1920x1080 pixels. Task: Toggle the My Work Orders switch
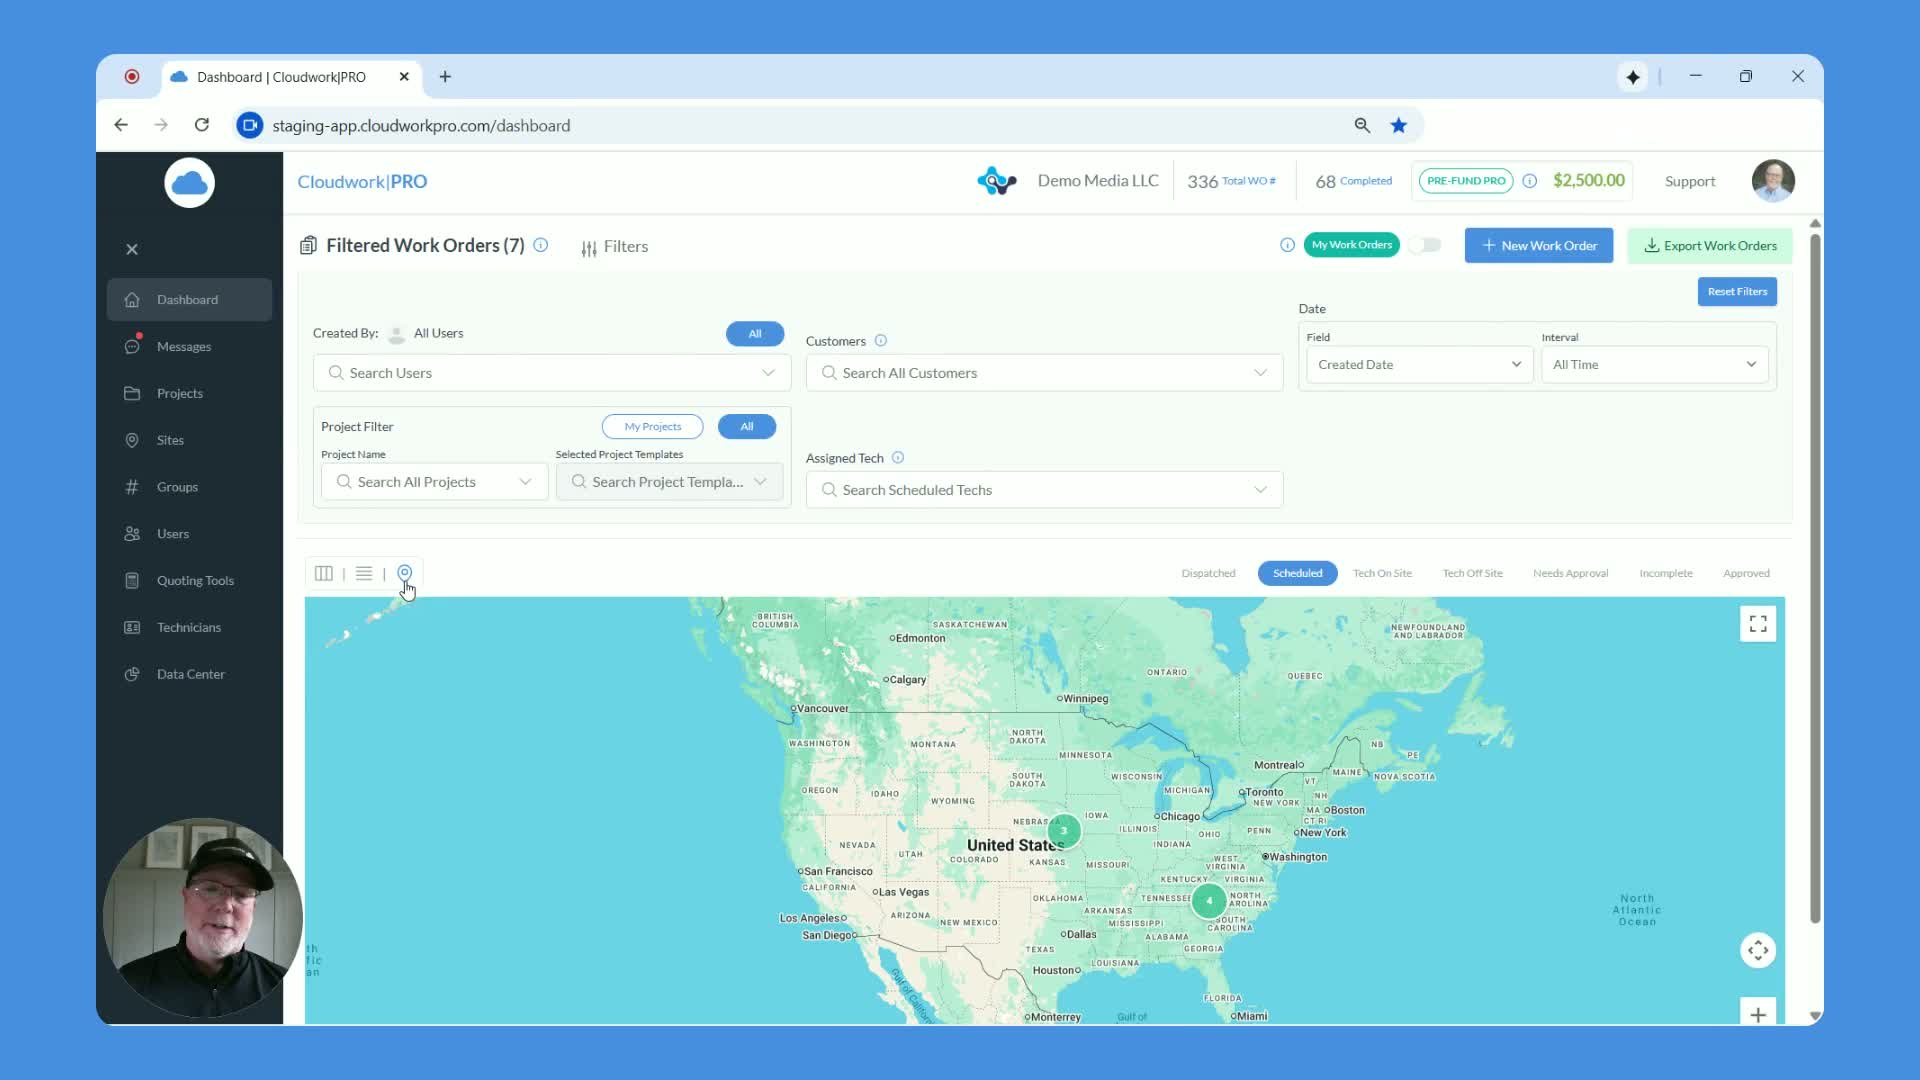(x=1425, y=245)
